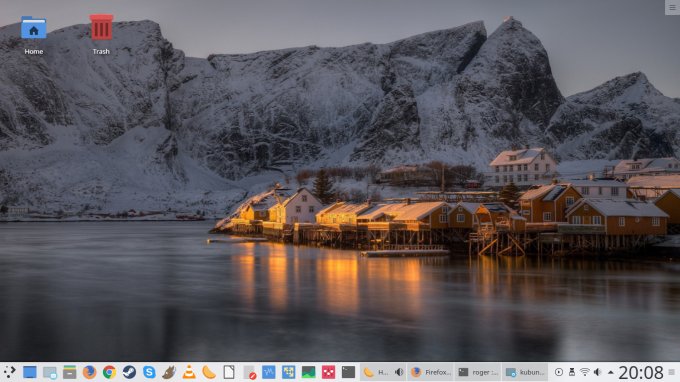Open the KDE application launcher

coord(10,372)
